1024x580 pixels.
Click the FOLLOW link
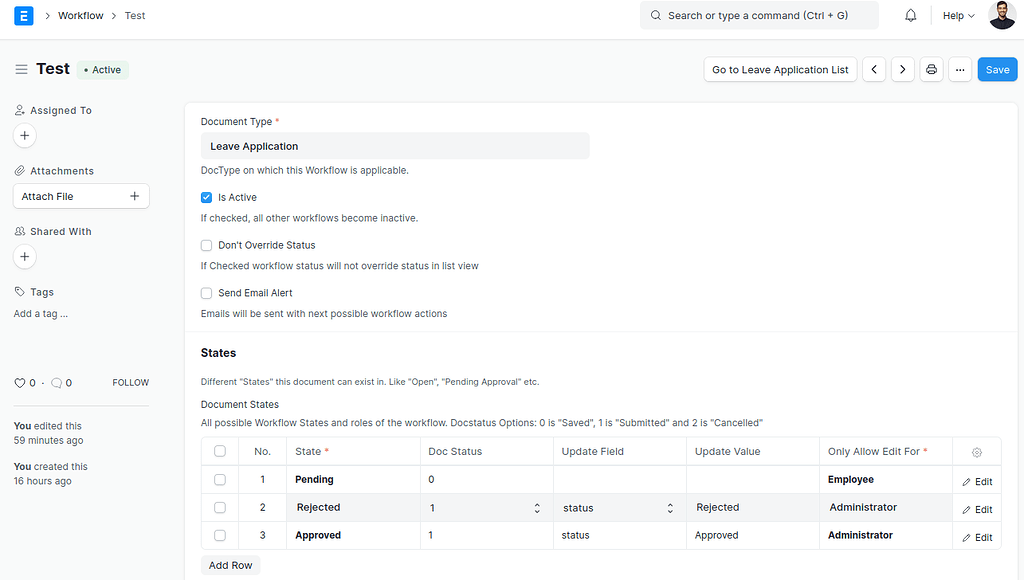130,382
